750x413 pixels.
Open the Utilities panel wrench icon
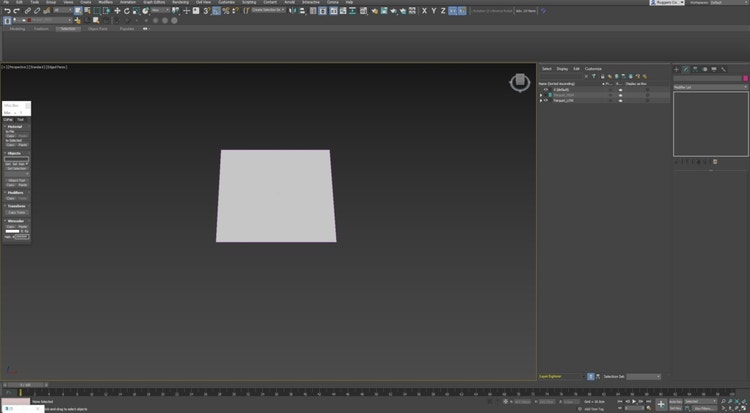(723, 69)
